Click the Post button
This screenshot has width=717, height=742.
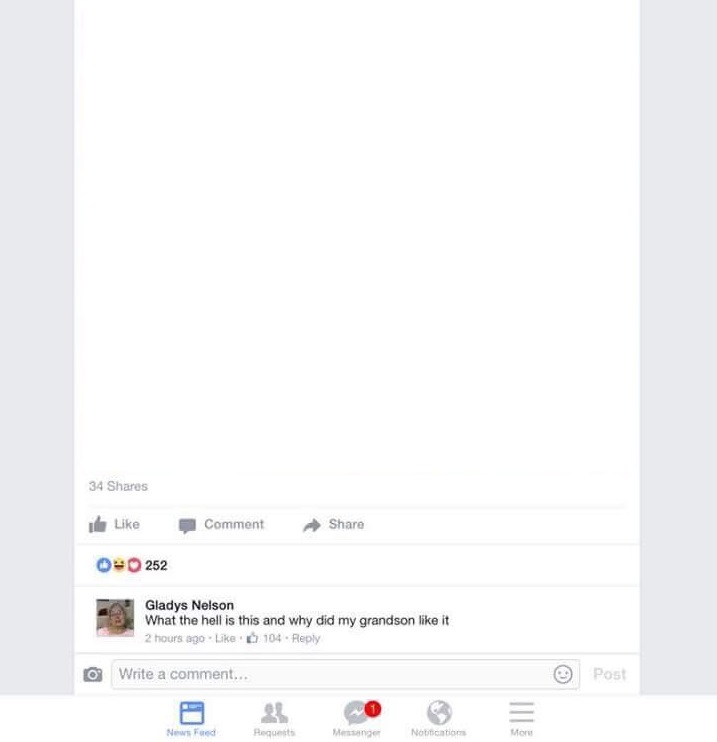pos(610,674)
